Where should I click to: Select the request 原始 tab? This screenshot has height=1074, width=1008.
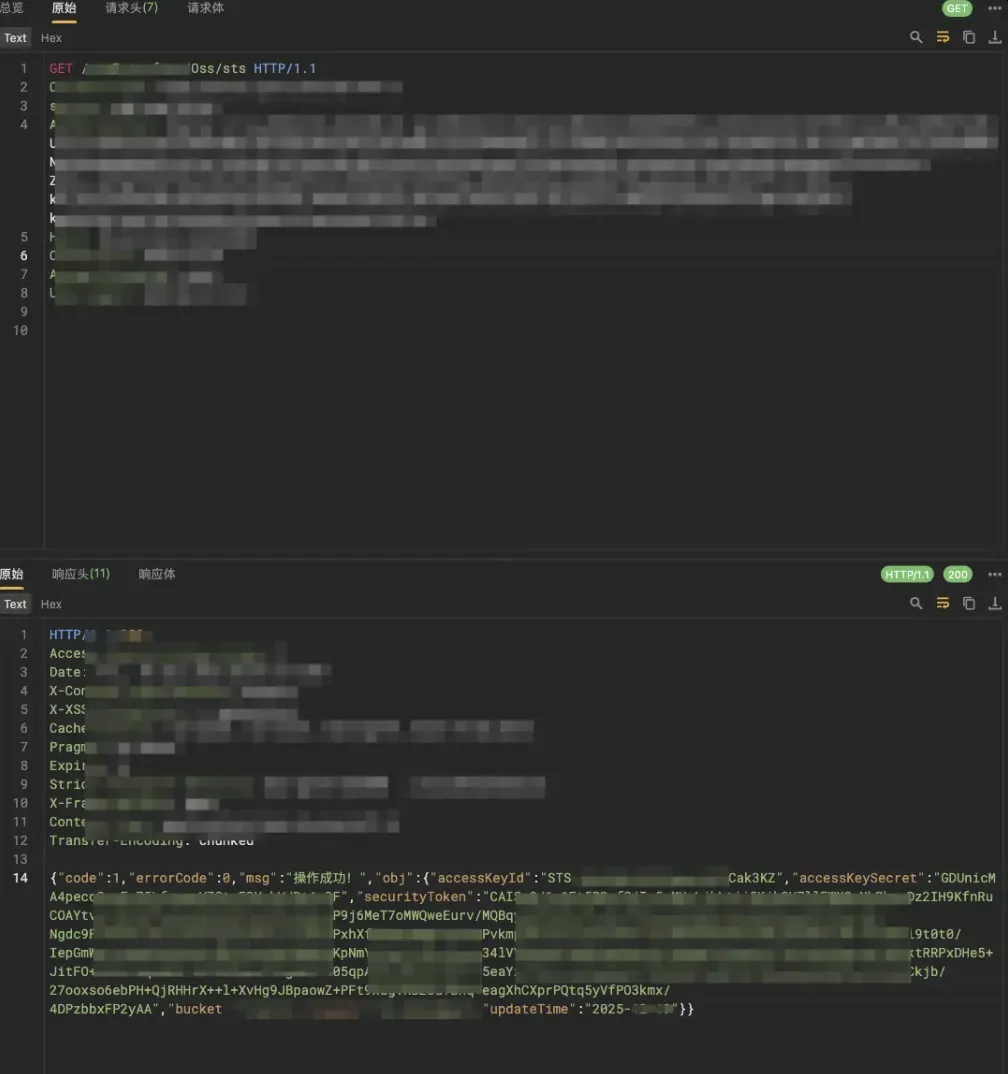coord(64,8)
